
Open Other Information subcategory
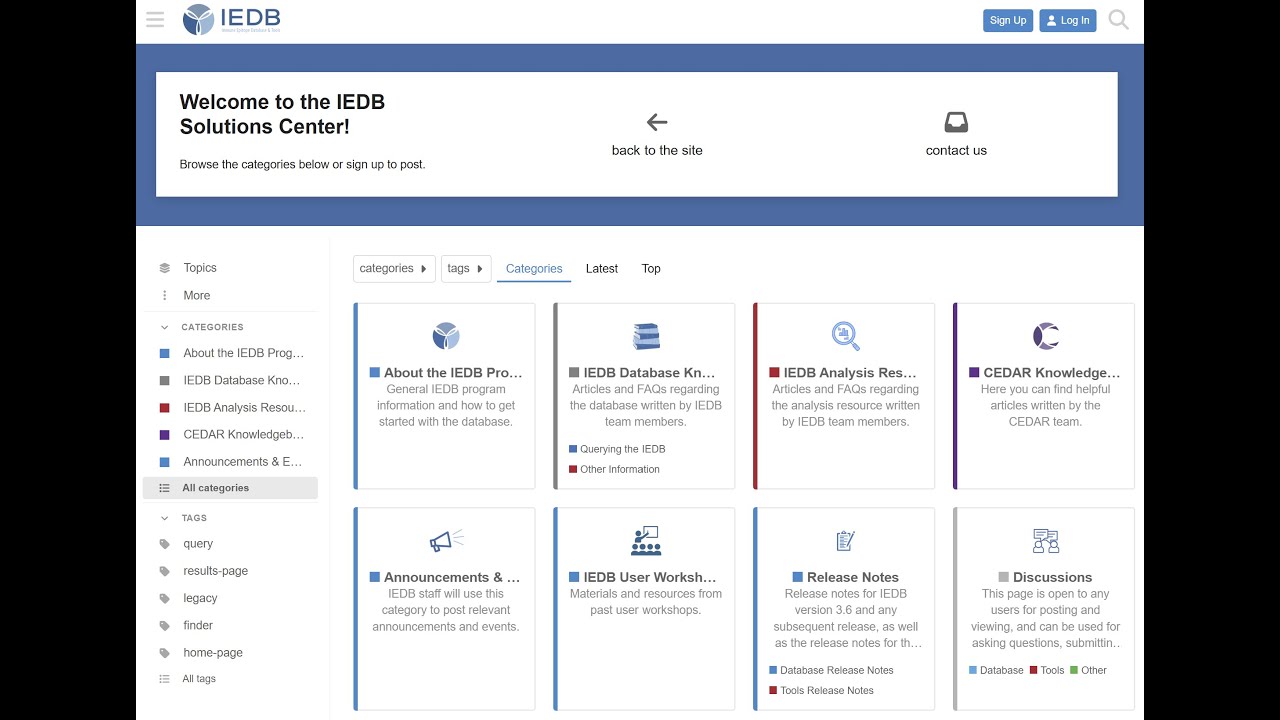(x=614, y=469)
